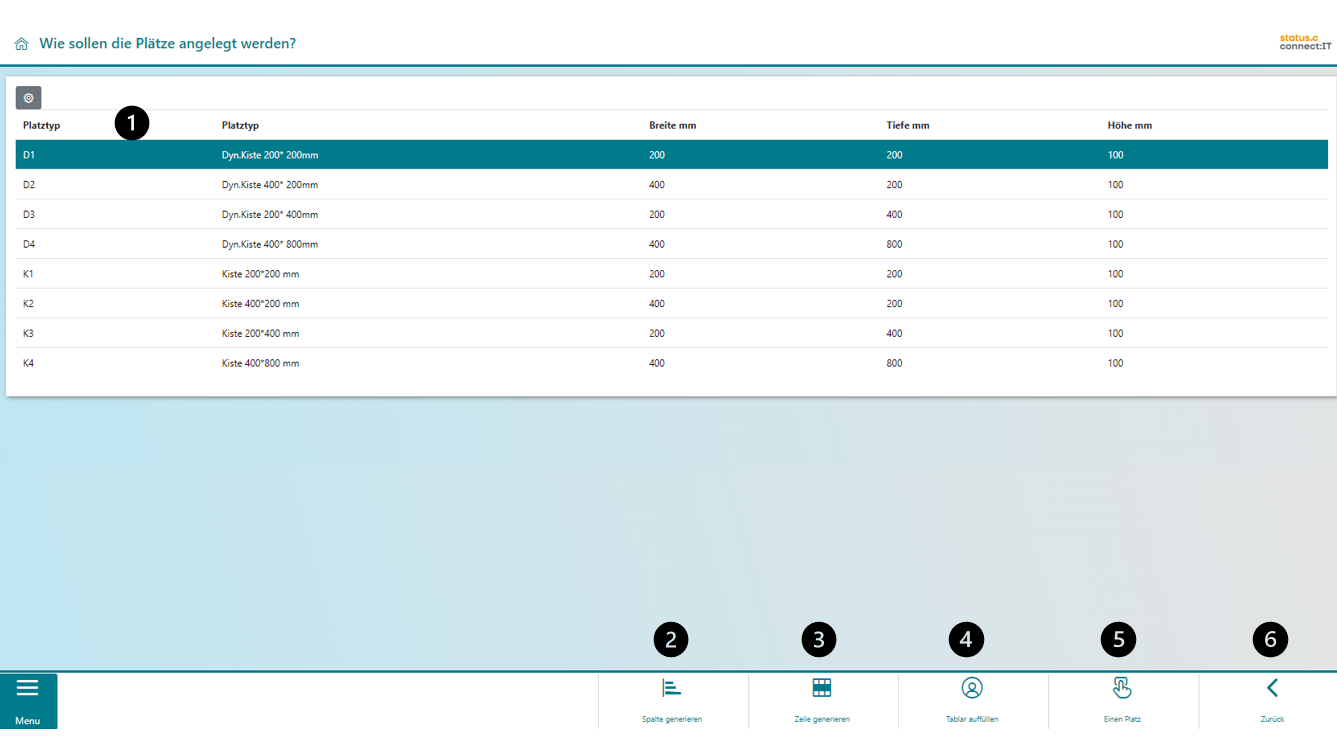Image resolution: width=1337 pixels, height=752 pixels.
Task: Click the Spalte generieren icon
Action: tap(672, 688)
